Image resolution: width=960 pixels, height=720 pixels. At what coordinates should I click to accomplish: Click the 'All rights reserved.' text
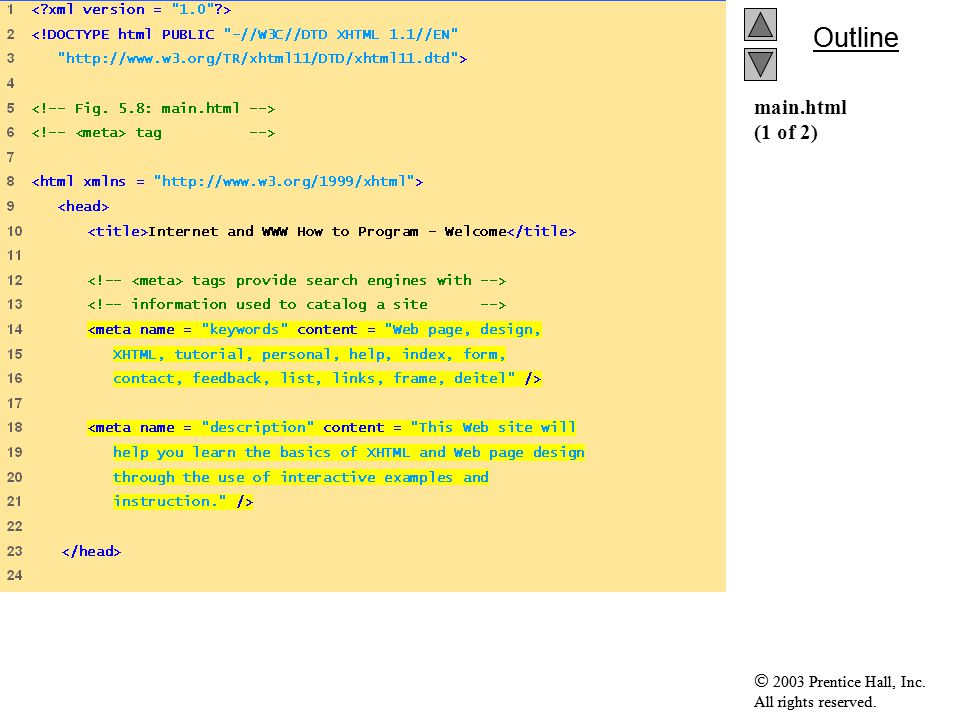tap(814, 702)
